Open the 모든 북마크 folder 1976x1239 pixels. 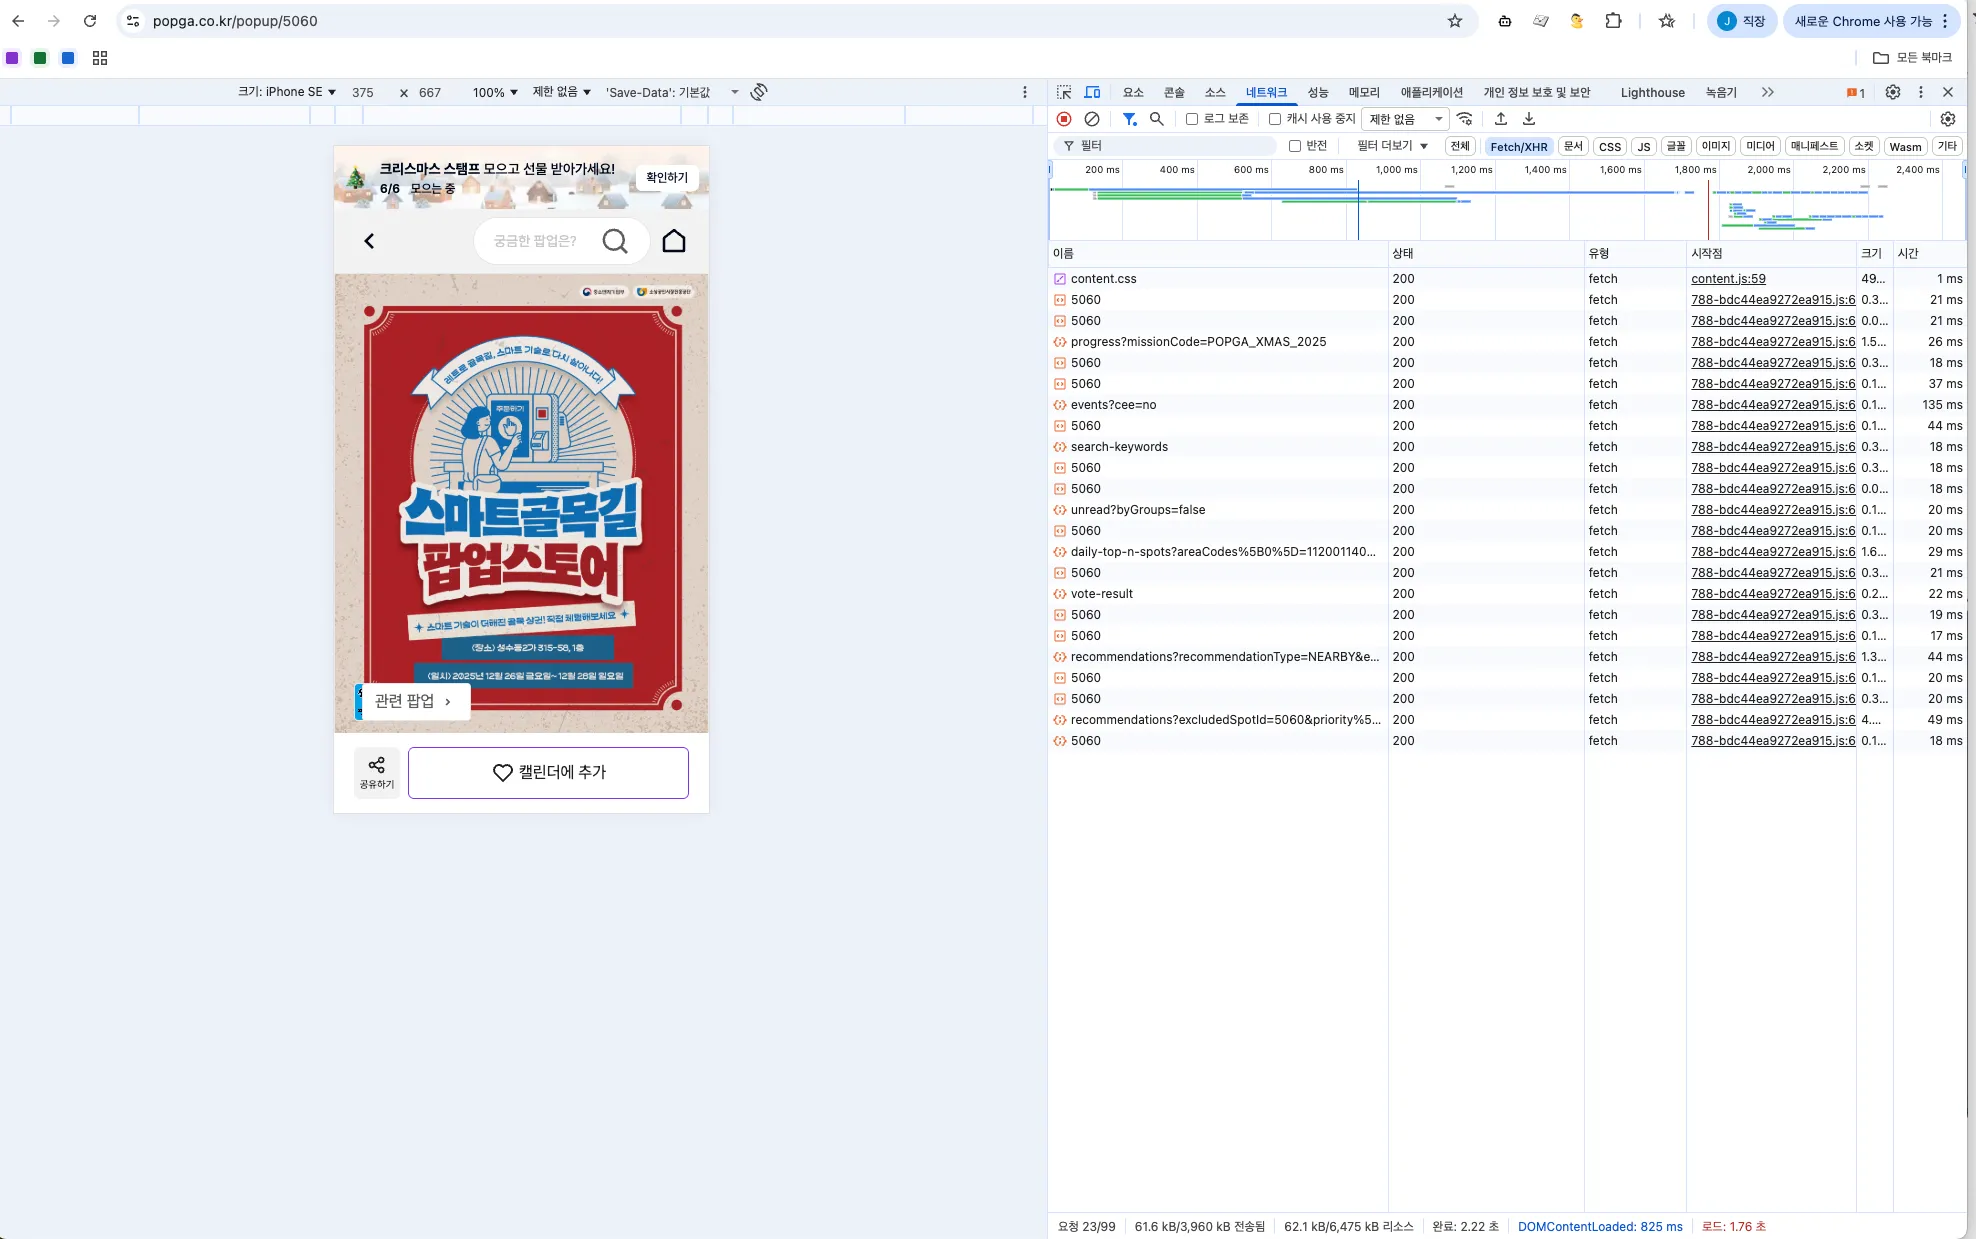(1912, 58)
